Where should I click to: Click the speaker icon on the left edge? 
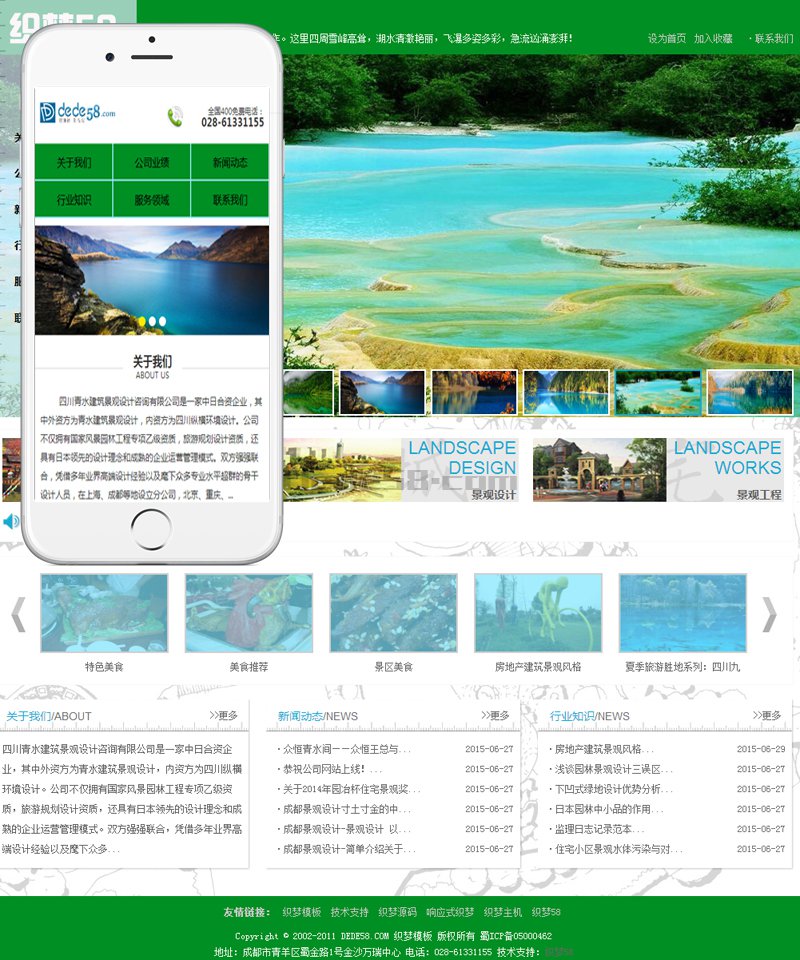8,520
